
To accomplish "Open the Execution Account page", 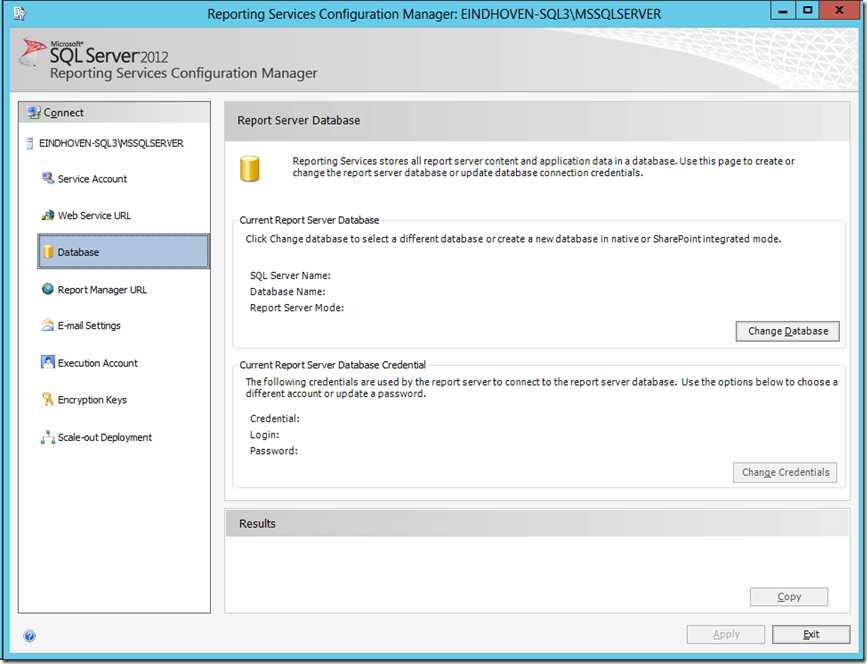I will coord(98,363).
